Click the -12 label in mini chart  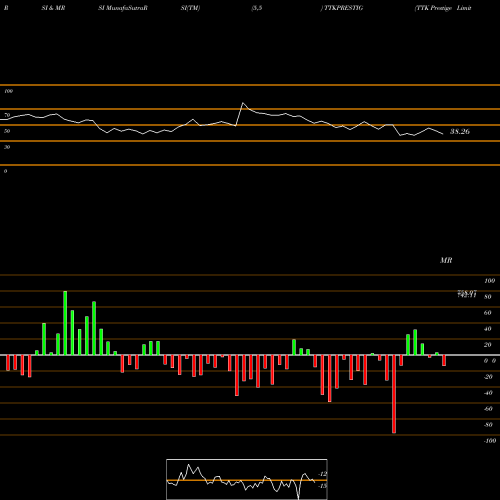pos(322,474)
